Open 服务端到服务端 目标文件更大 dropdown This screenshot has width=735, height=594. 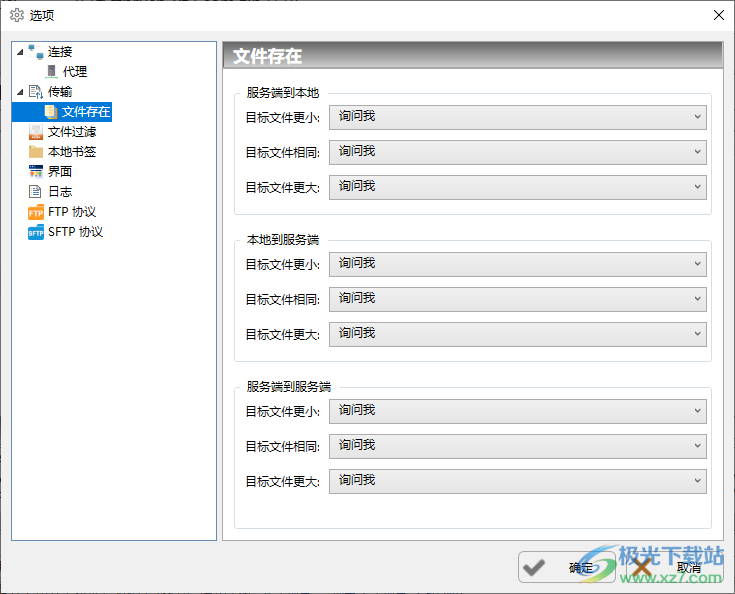[518, 481]
